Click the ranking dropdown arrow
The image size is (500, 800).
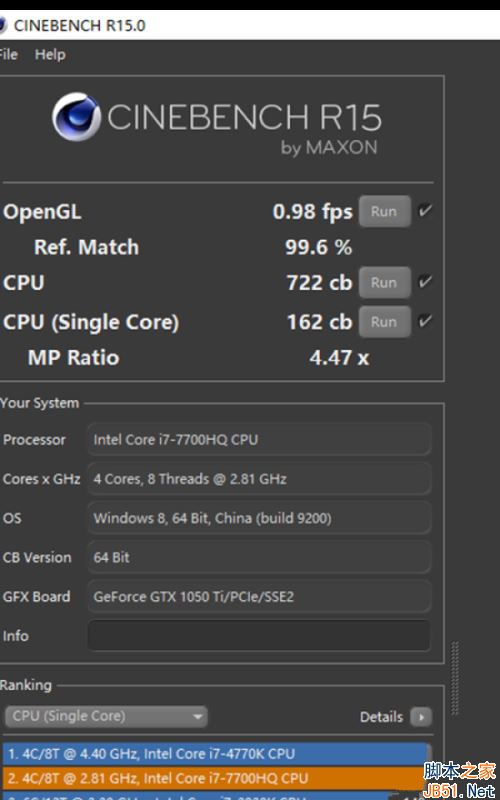[x=197, y=717]
